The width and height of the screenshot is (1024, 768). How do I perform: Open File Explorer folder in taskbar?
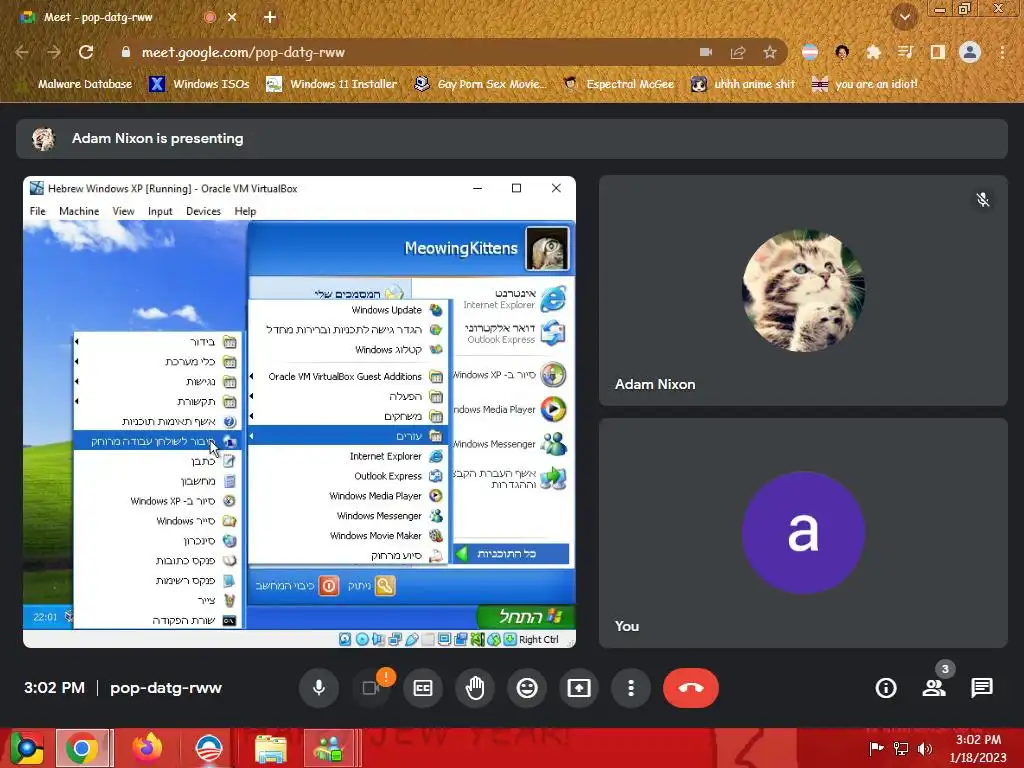(270, 748)
